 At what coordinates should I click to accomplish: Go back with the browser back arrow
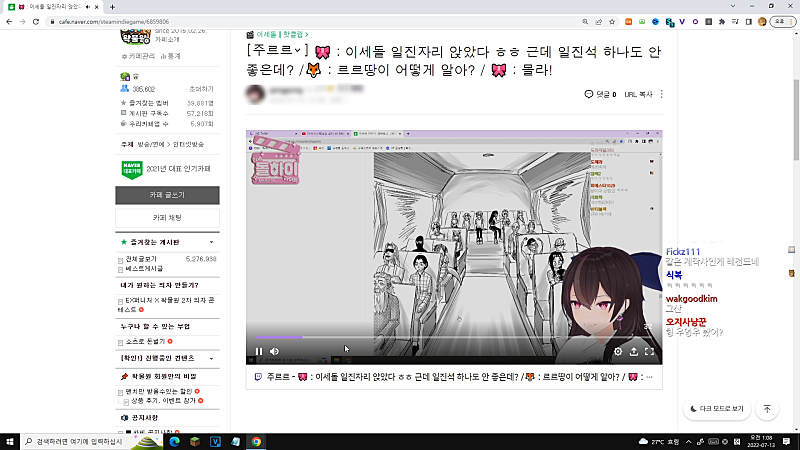tap(9, 21)
